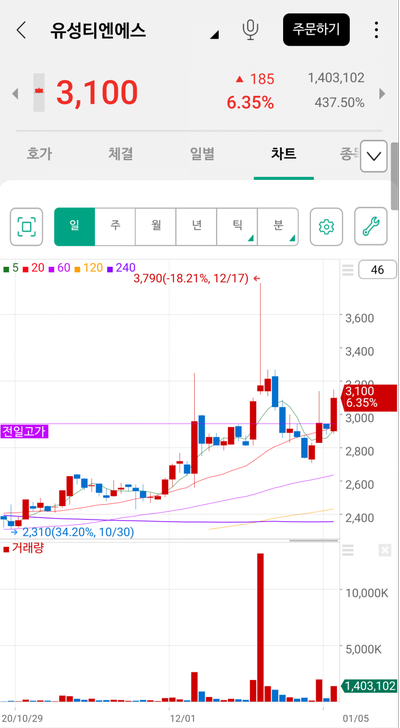Tap the microphone voice search icon

tap(250, 29)
